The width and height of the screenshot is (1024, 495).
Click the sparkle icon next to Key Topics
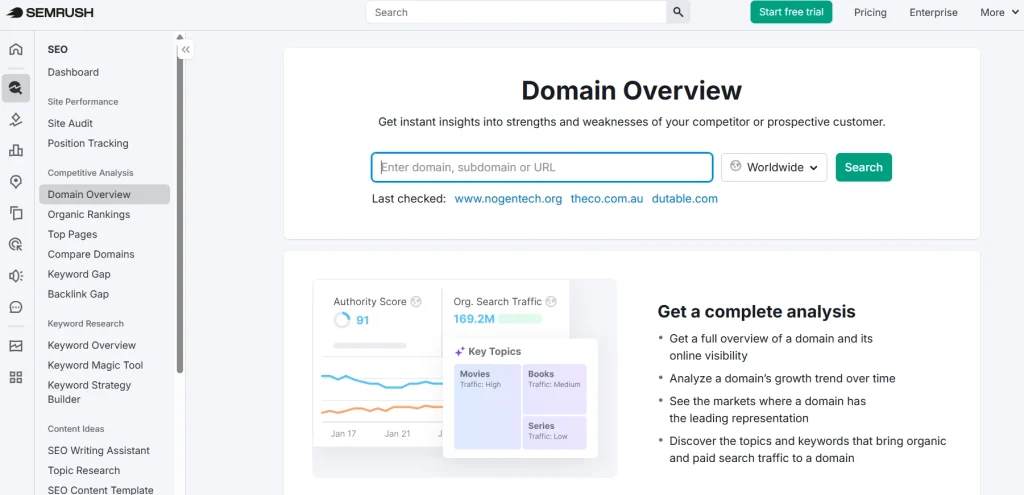click(460, 351)
